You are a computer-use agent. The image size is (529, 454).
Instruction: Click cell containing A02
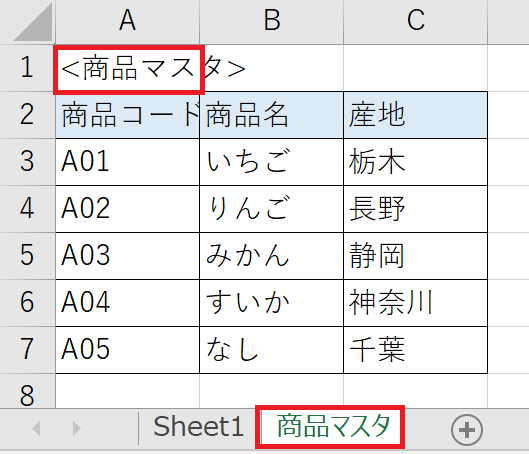coord(128,209)
